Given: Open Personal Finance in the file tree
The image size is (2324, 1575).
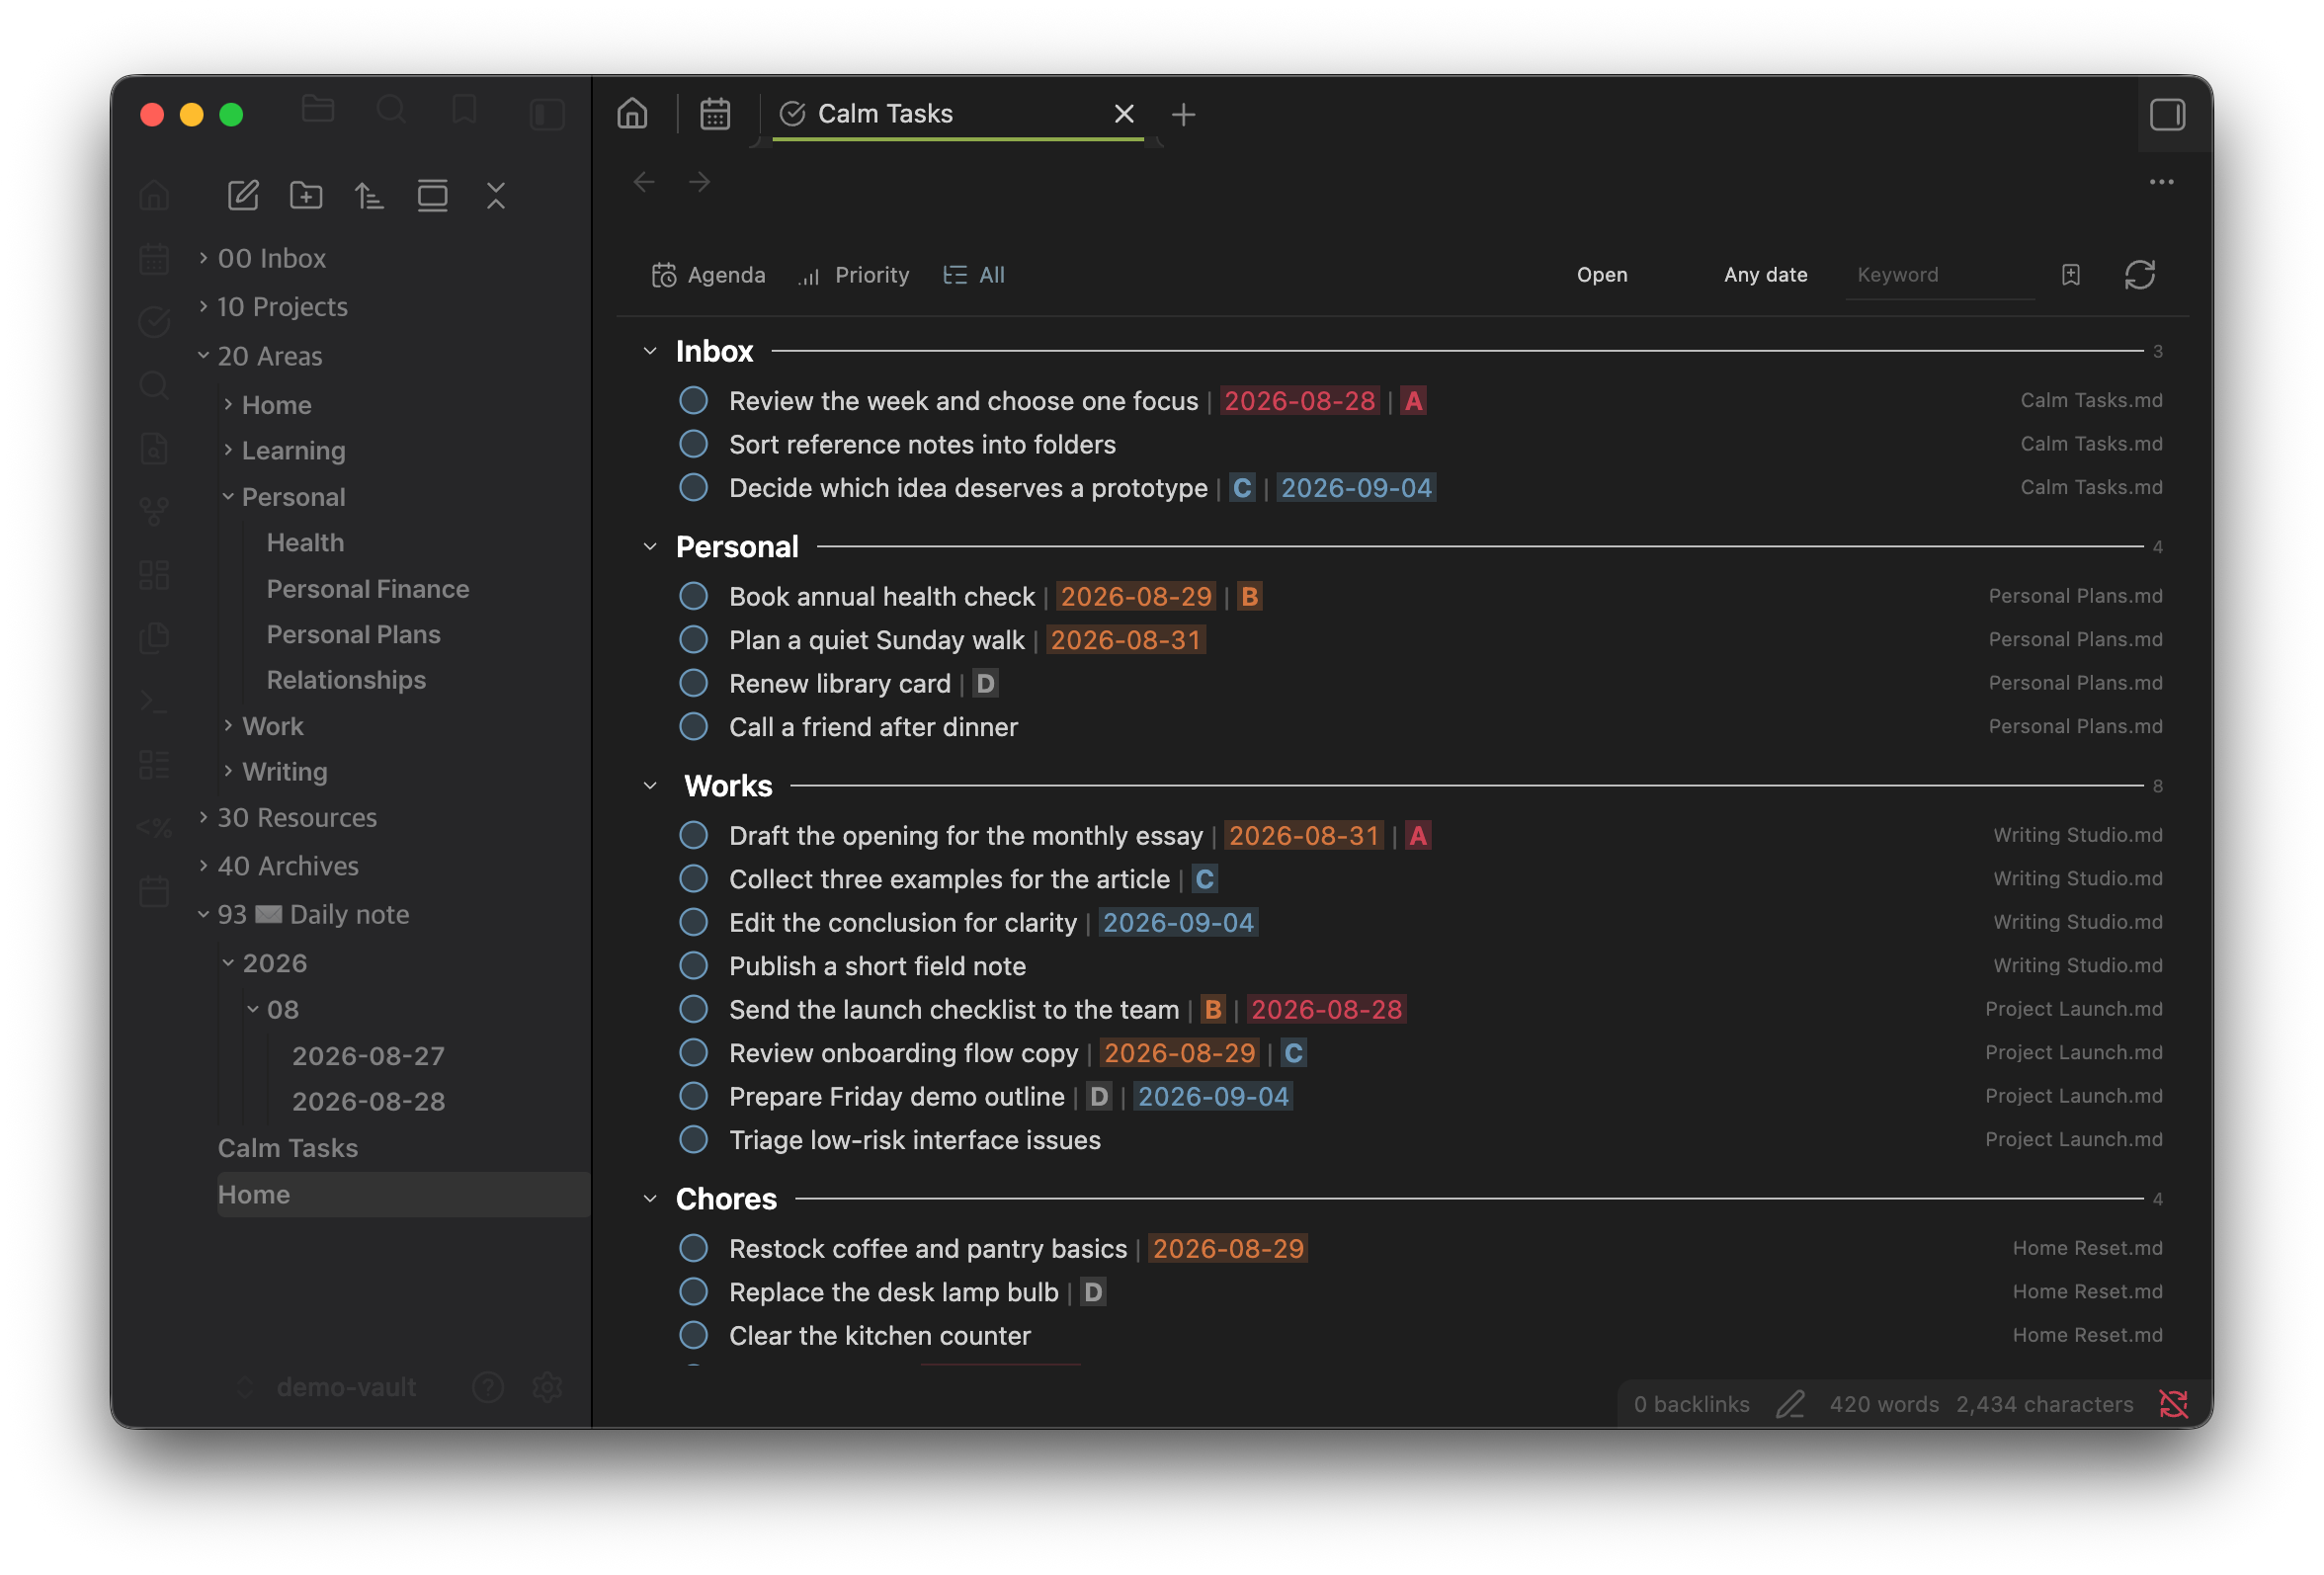Looking at the screenshot, I should (x=368, y=589).
